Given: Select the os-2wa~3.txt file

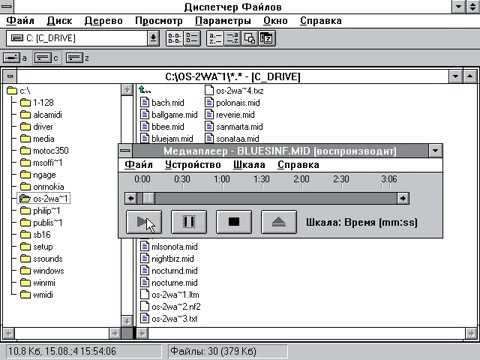Looking at the screenshot, I should tap(169, 319).
